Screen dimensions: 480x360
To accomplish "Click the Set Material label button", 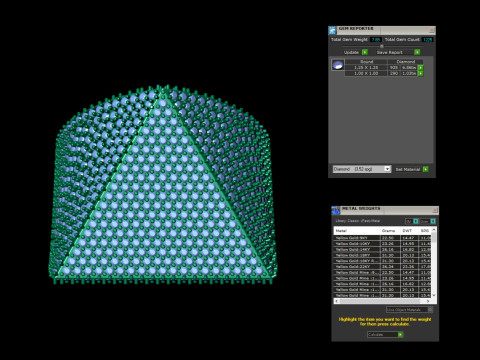I will [408, 169].
